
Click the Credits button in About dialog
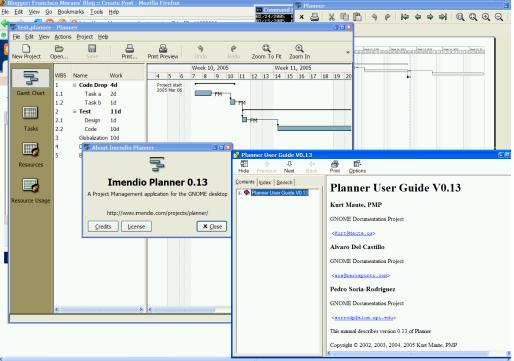pyautogui.click(x=103, y=226)
